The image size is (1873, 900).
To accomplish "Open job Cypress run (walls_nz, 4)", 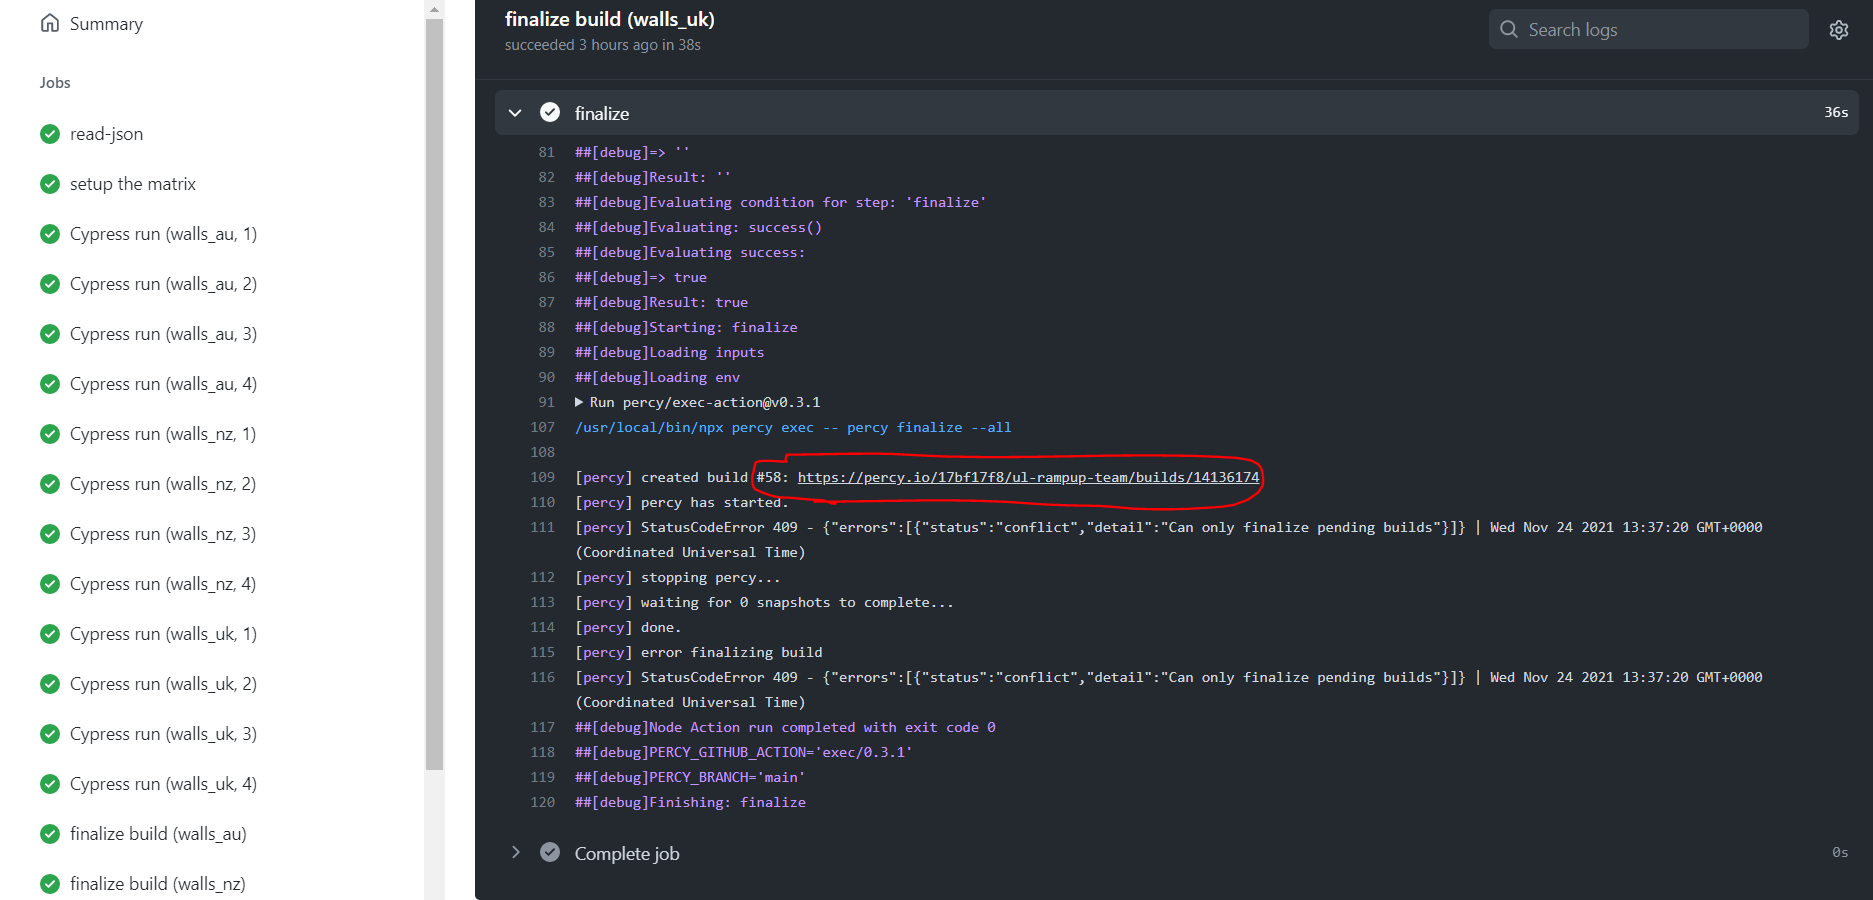I will tap(163, 584).
